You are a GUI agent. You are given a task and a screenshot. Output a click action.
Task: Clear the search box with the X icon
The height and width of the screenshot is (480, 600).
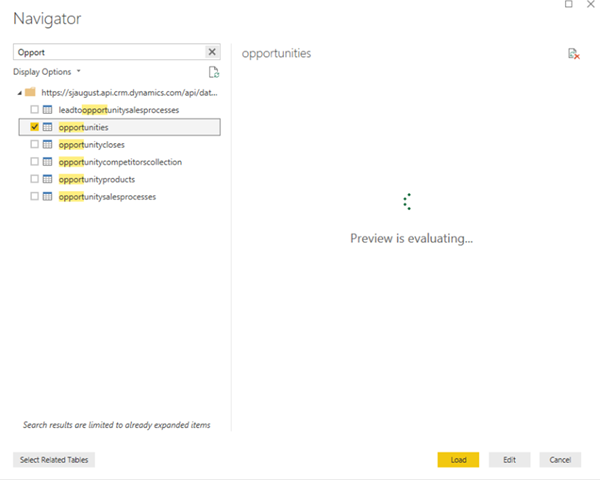(212, 52)
